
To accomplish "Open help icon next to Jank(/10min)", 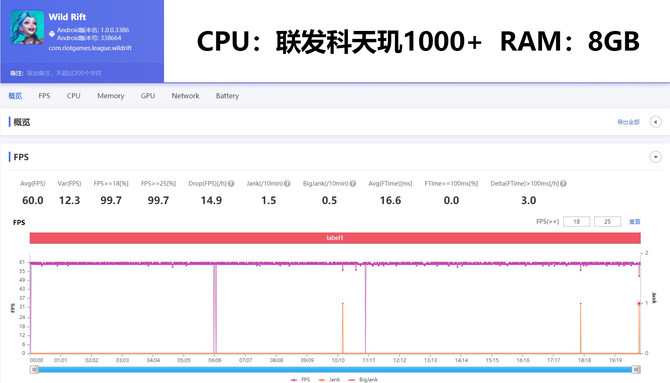I will click(x=287, y=183).
